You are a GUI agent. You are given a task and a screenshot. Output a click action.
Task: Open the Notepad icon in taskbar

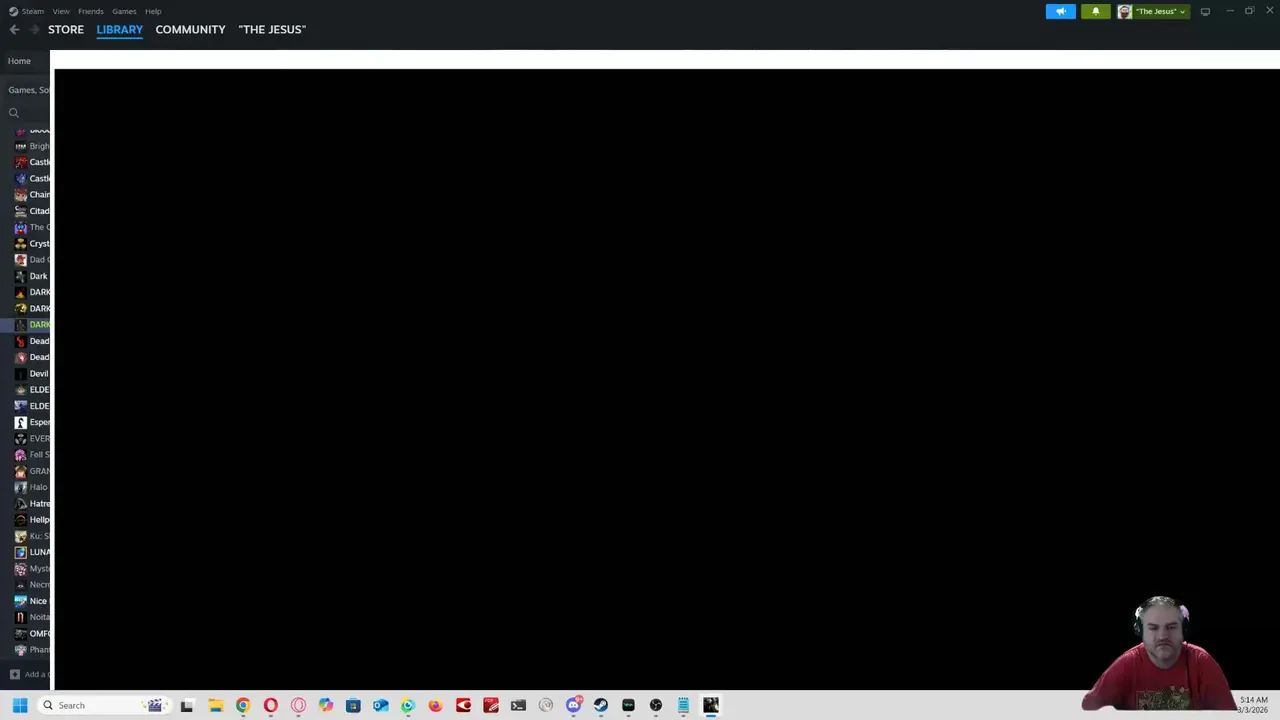(x=683, y=705)
